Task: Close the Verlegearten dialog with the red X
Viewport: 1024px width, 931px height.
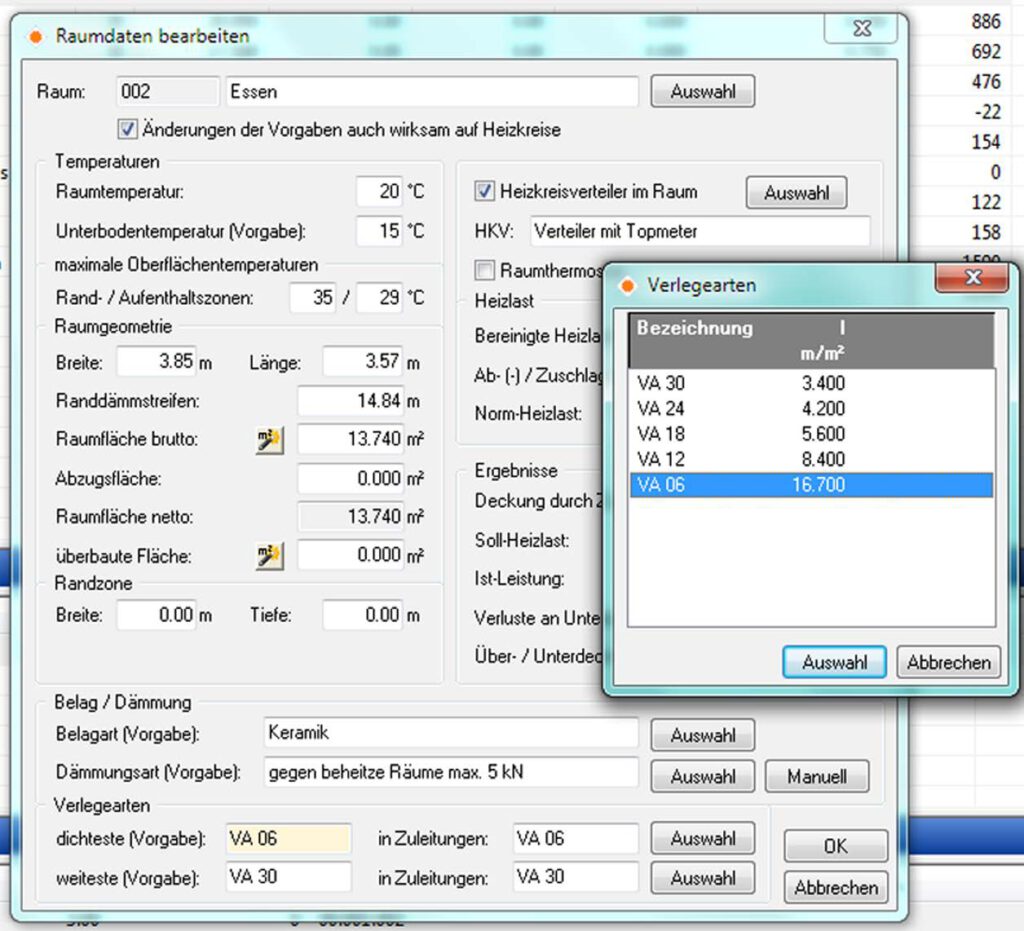Action: (x=972, y=277)
